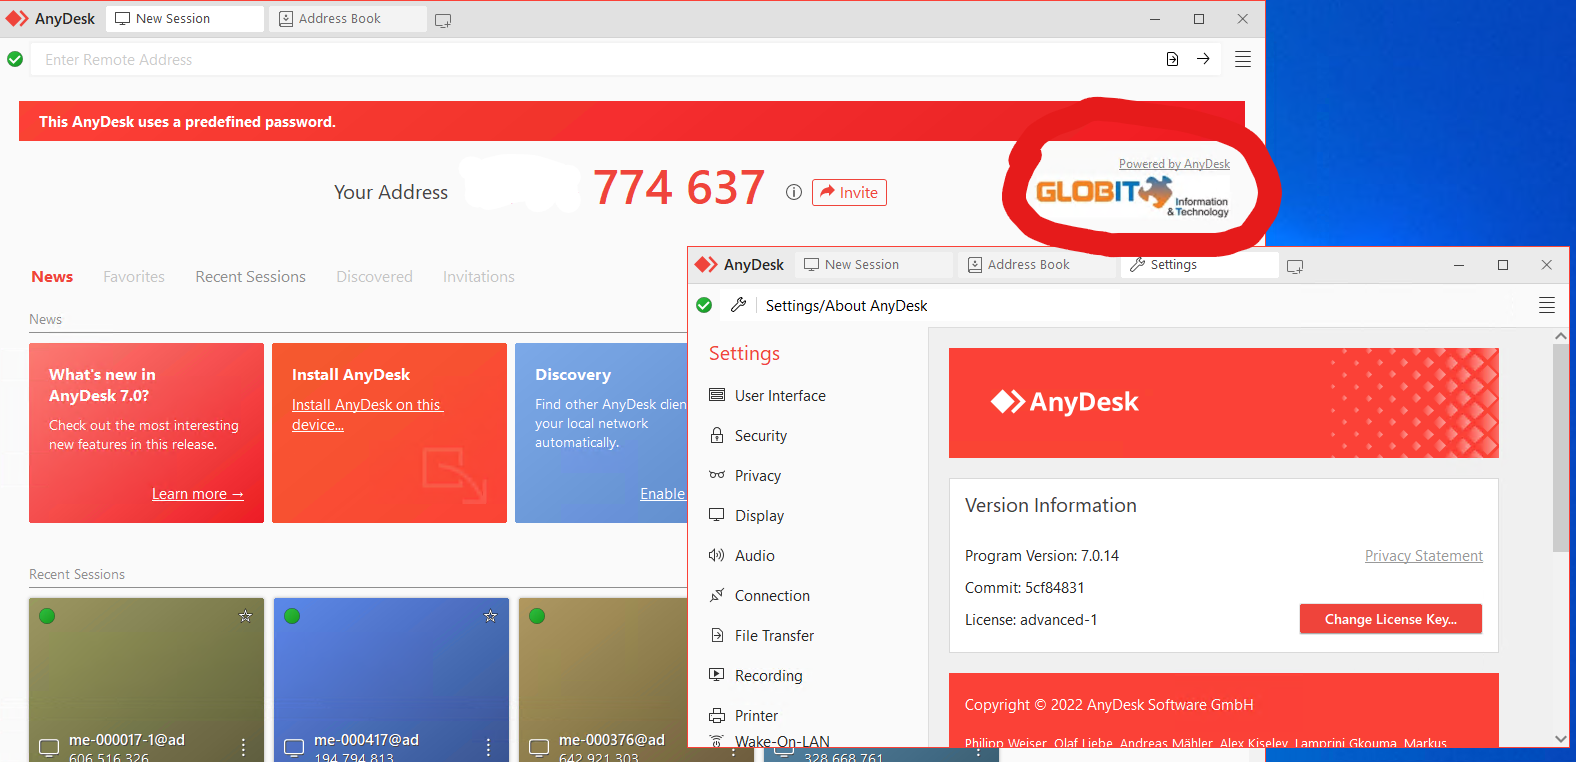This screenshot has height=762, width=1576.
Task: Switch to Address Book tab in main window
Action: click(348, 19)
